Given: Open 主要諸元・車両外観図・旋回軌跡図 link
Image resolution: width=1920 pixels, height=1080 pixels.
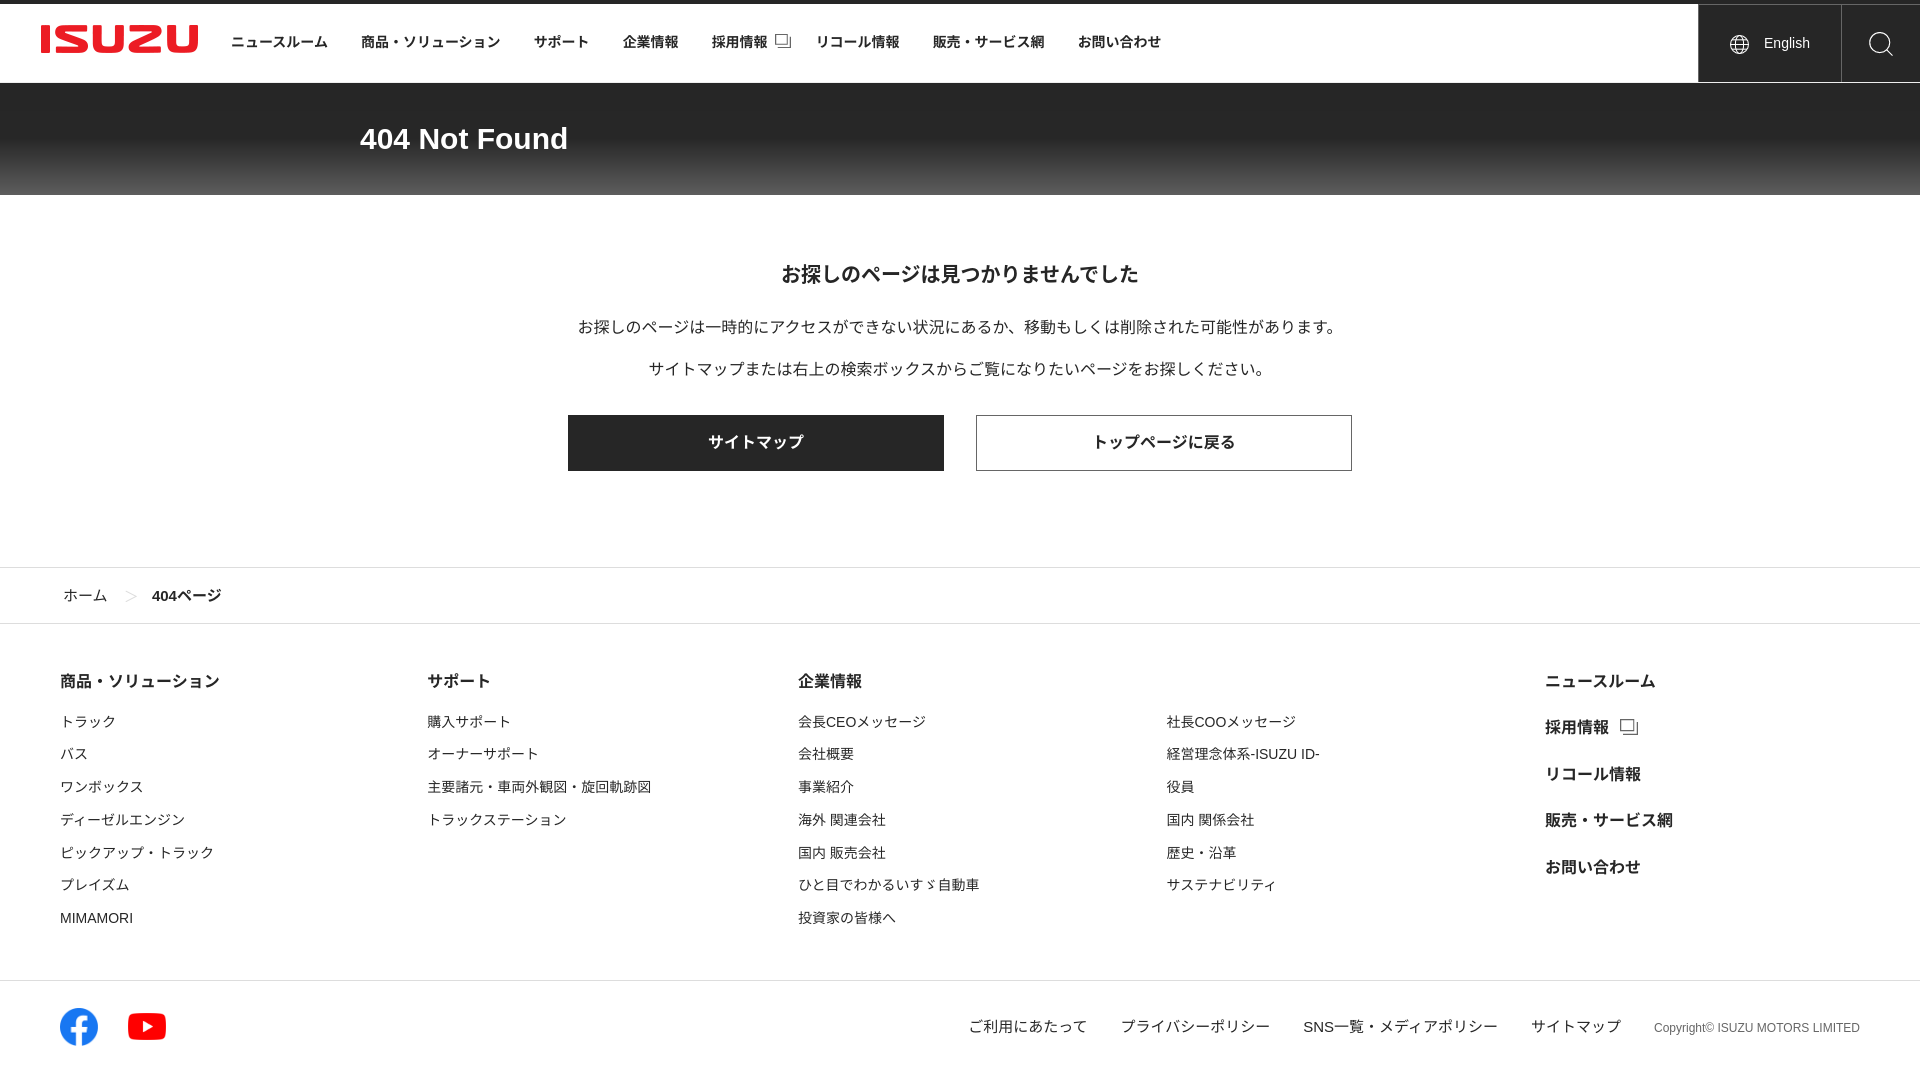Looking at the screenshot, I should (x=539, y=787).
